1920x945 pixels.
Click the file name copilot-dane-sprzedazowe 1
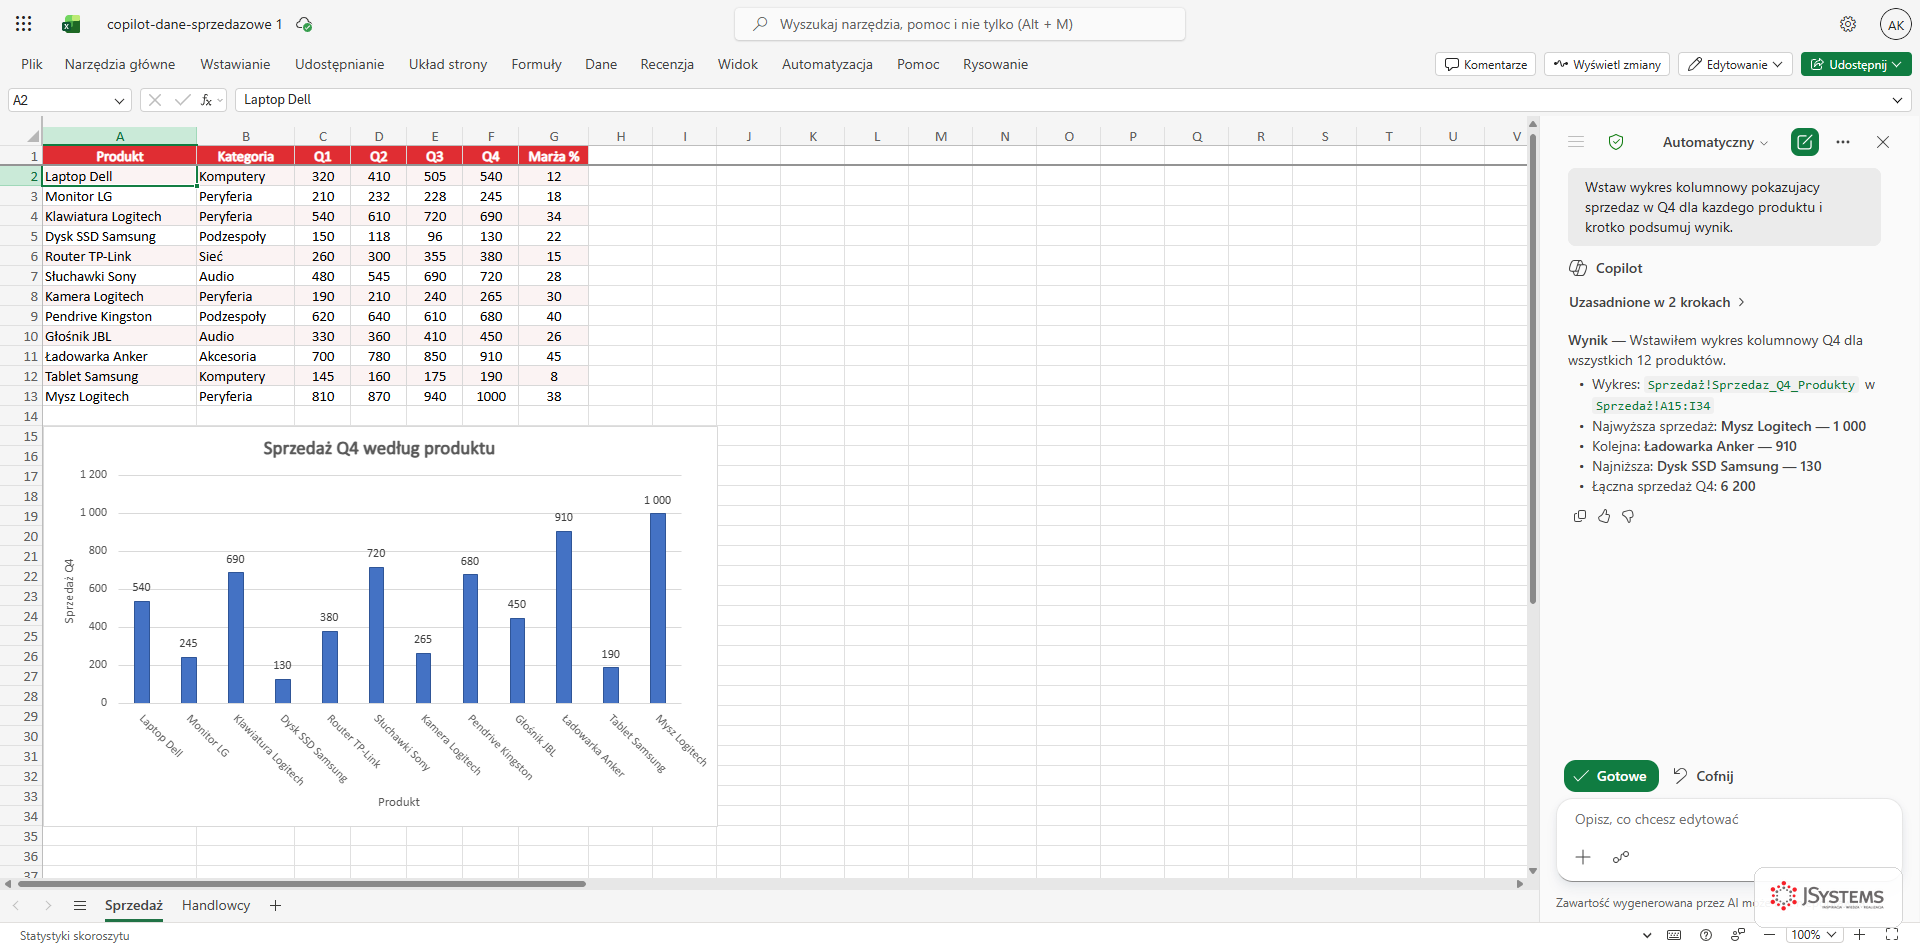point(195,24)
